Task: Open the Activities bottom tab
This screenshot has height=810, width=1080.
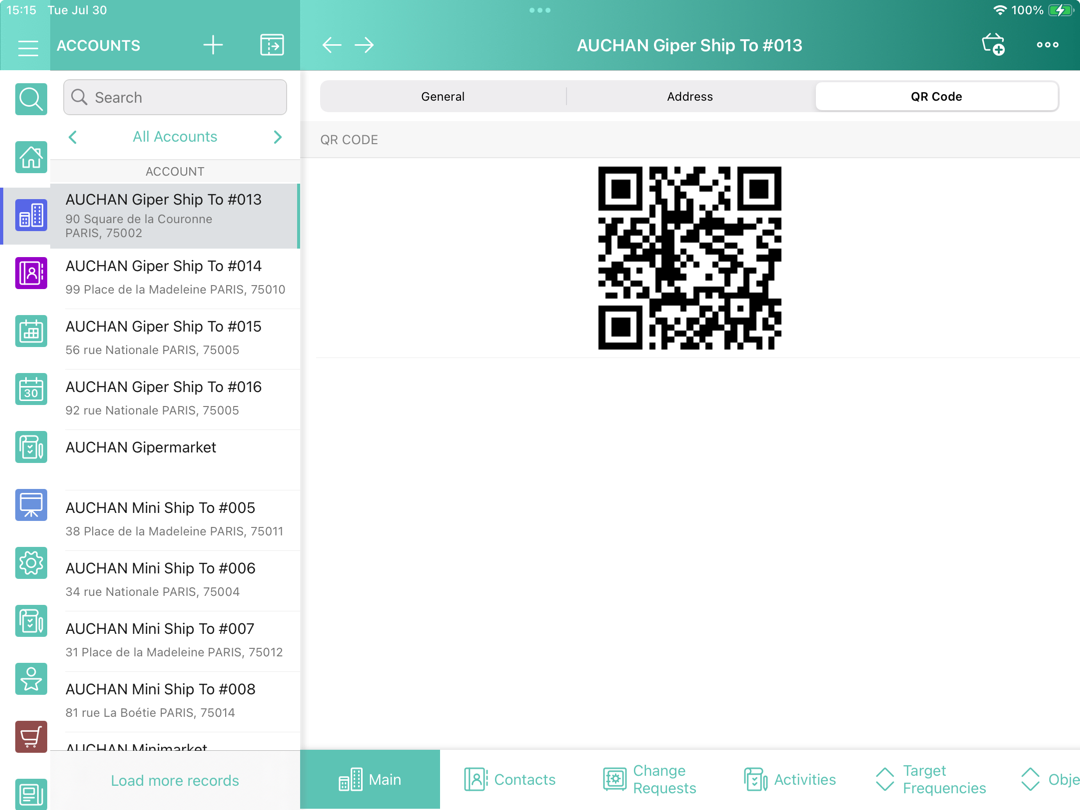Action: (x=790, y=779)
